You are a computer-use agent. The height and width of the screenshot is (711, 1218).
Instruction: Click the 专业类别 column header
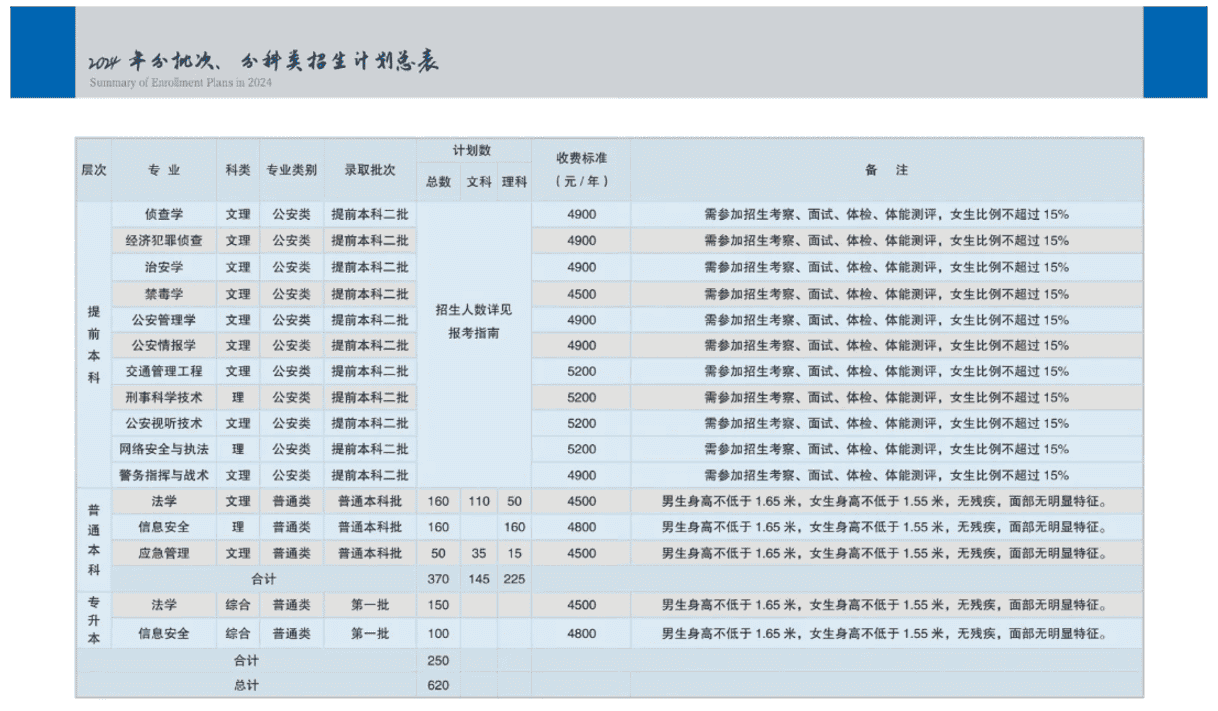click(x=291, y=170)
